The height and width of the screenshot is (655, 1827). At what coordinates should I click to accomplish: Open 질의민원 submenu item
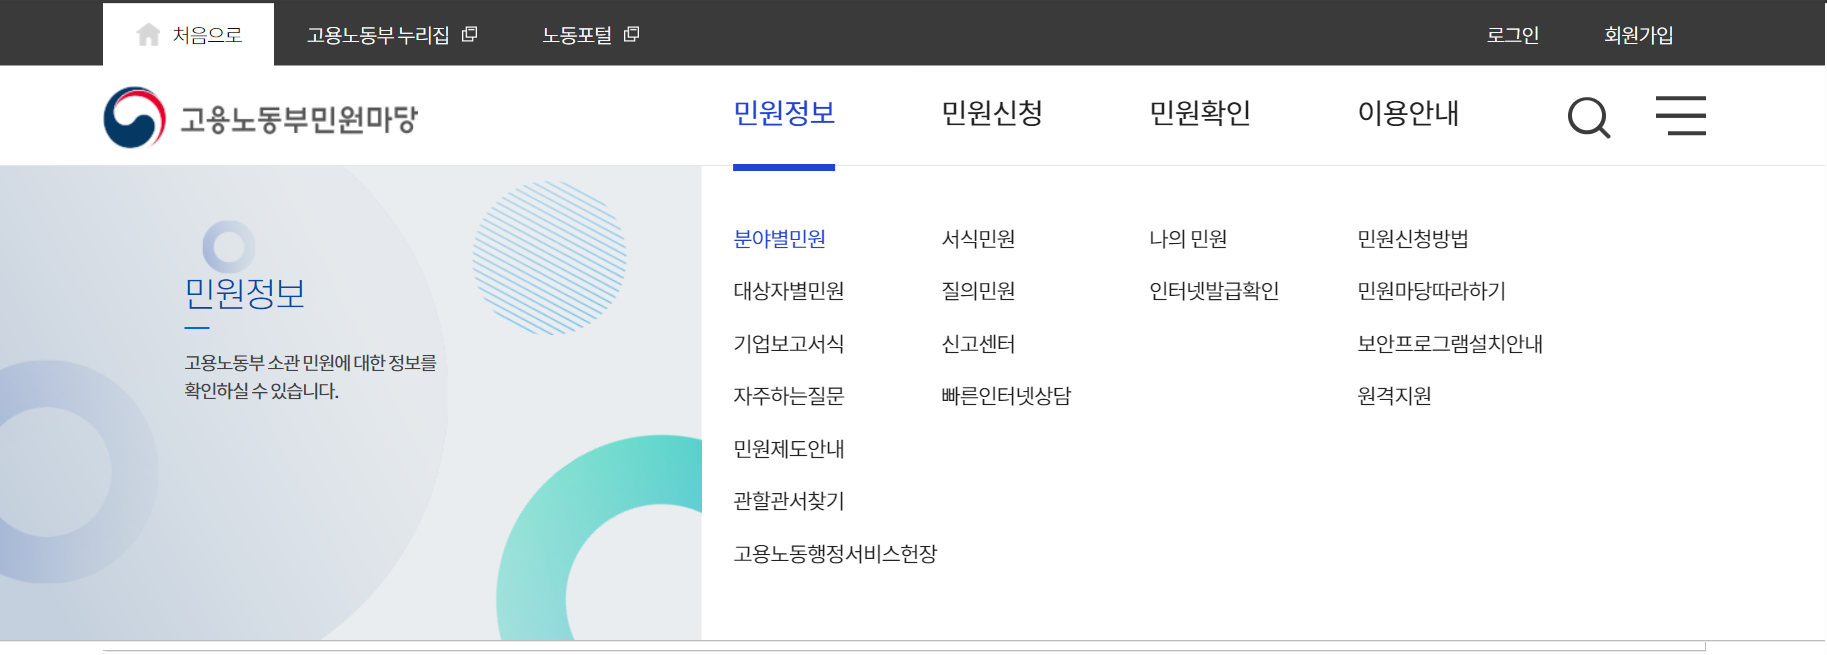[x=978, y=291]
